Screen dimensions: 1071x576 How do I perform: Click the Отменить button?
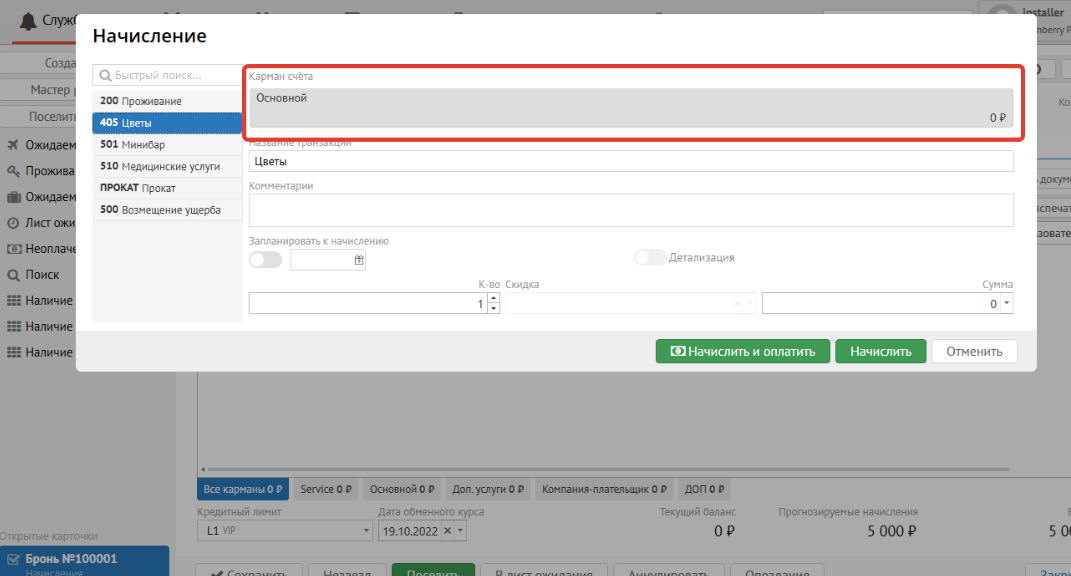974,351
